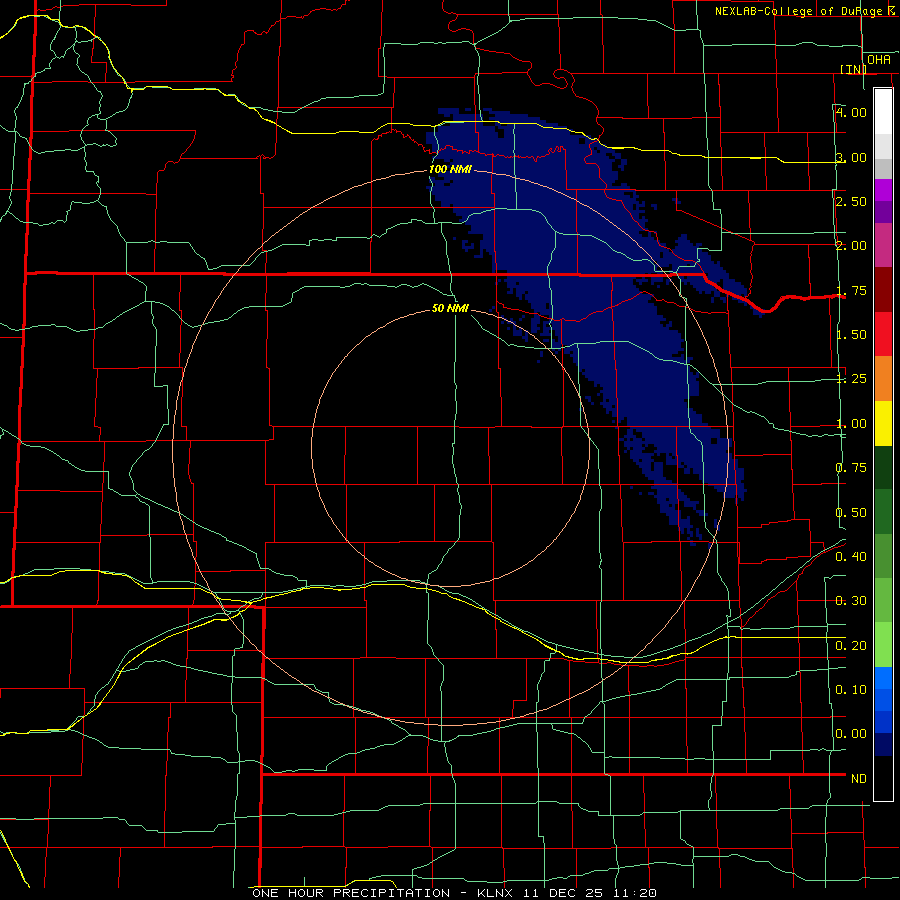Click the 100 NMI range ring label
The height and width of the screenshot is (900, 900).
click(x=451, y=169)
